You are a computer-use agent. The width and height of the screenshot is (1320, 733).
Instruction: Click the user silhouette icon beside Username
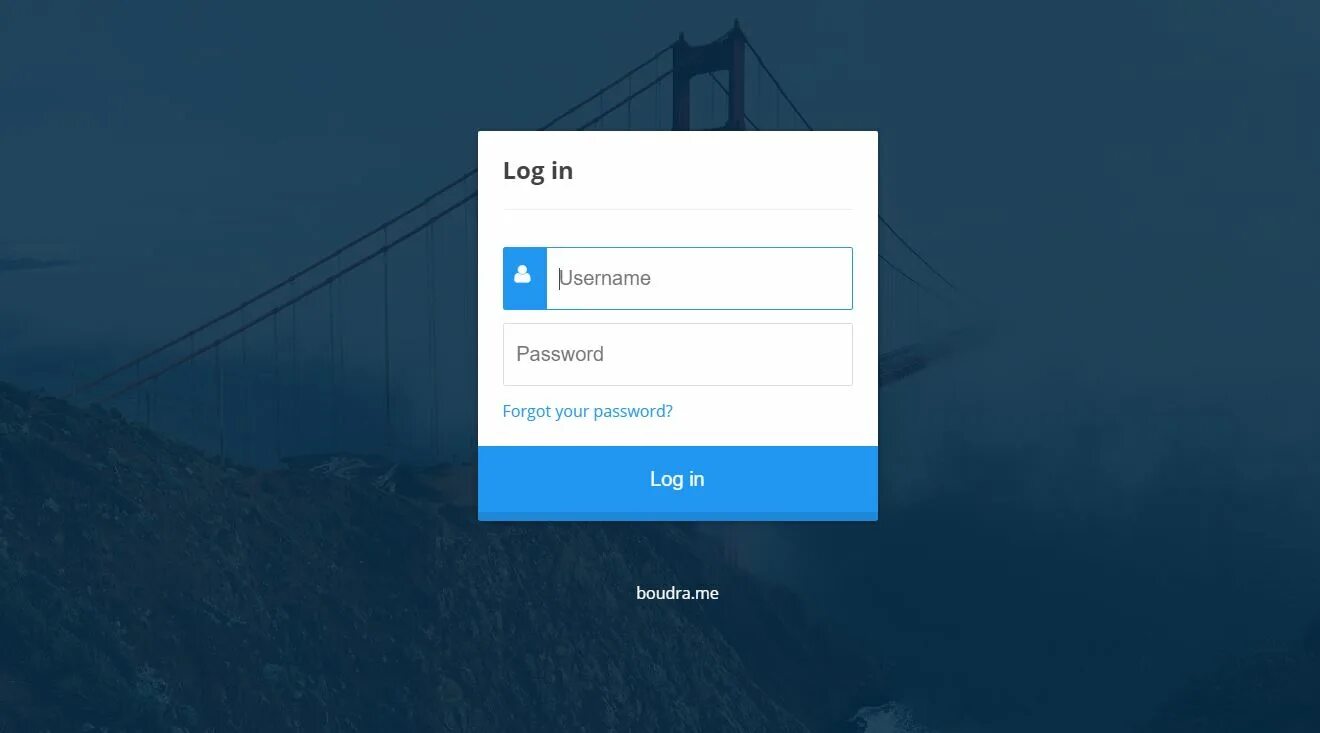tap(522, 274)
